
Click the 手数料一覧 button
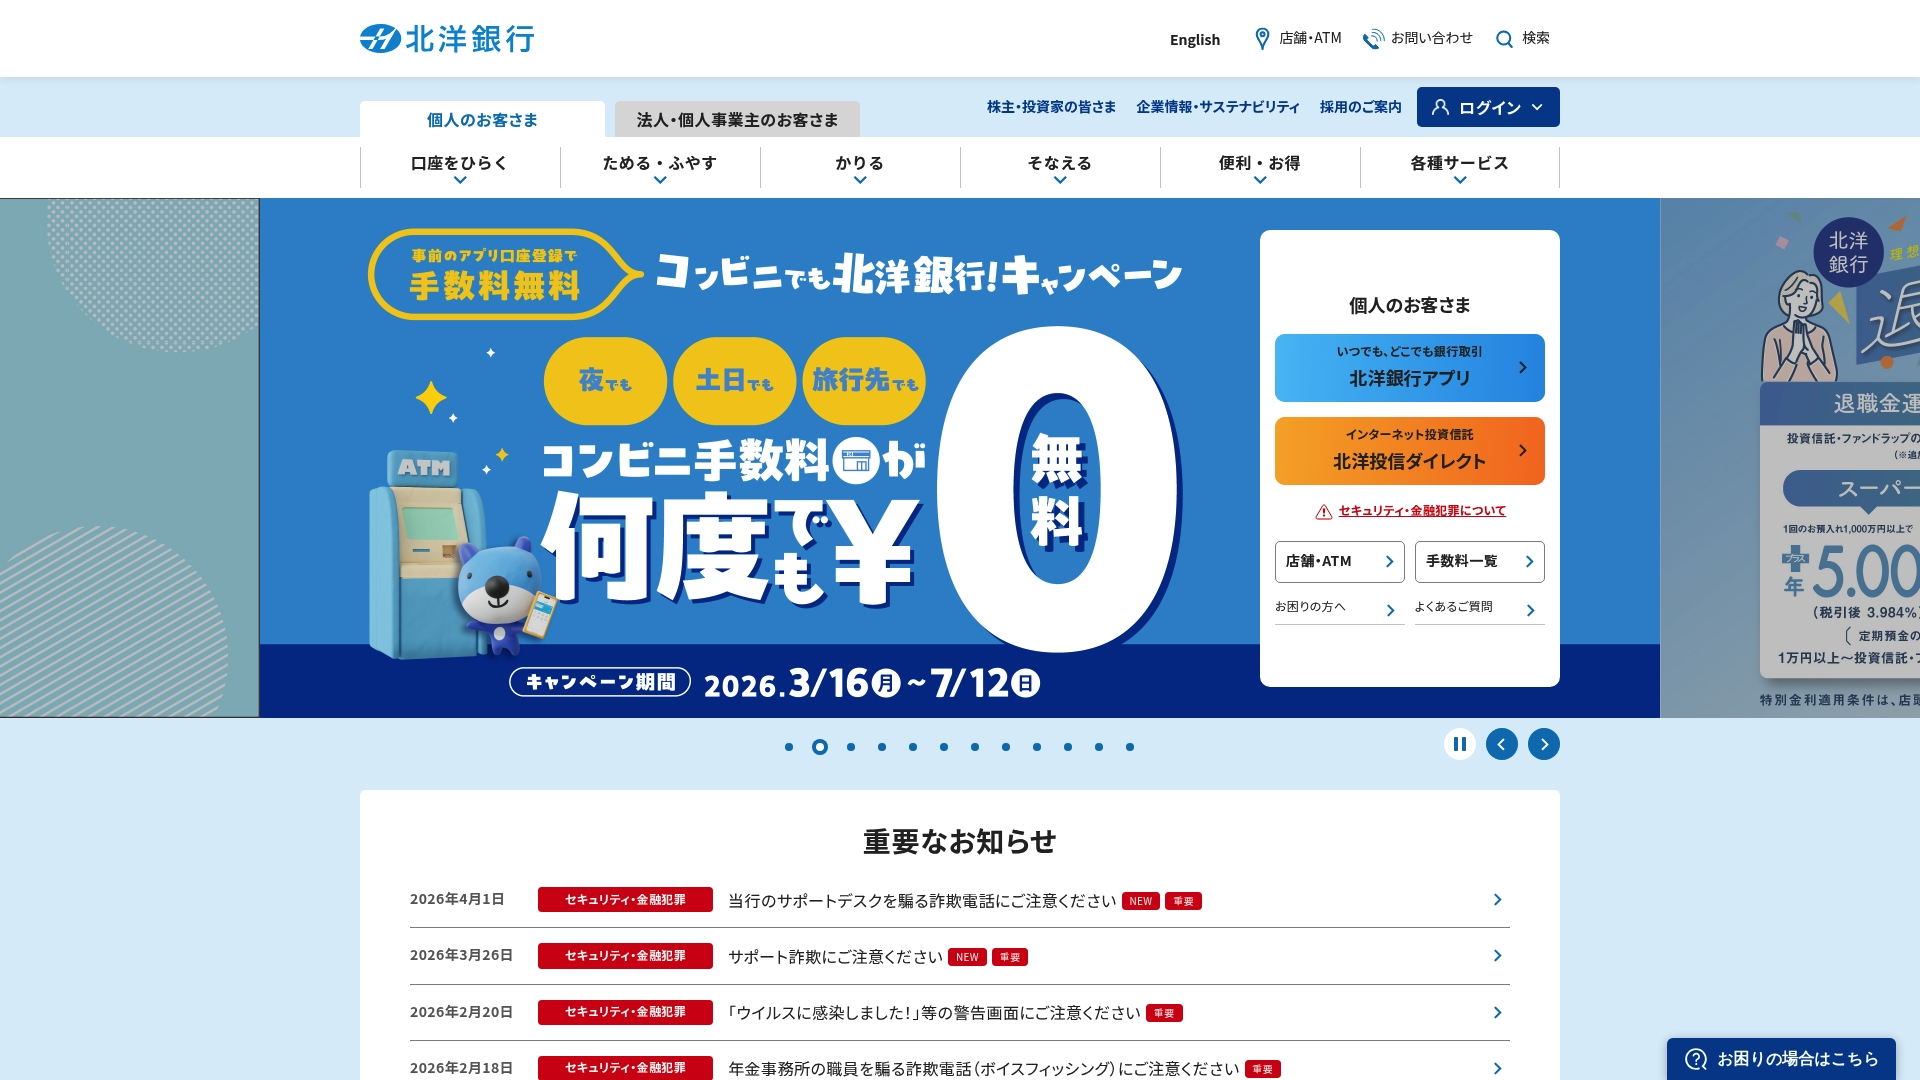(x=1480, y=562)
